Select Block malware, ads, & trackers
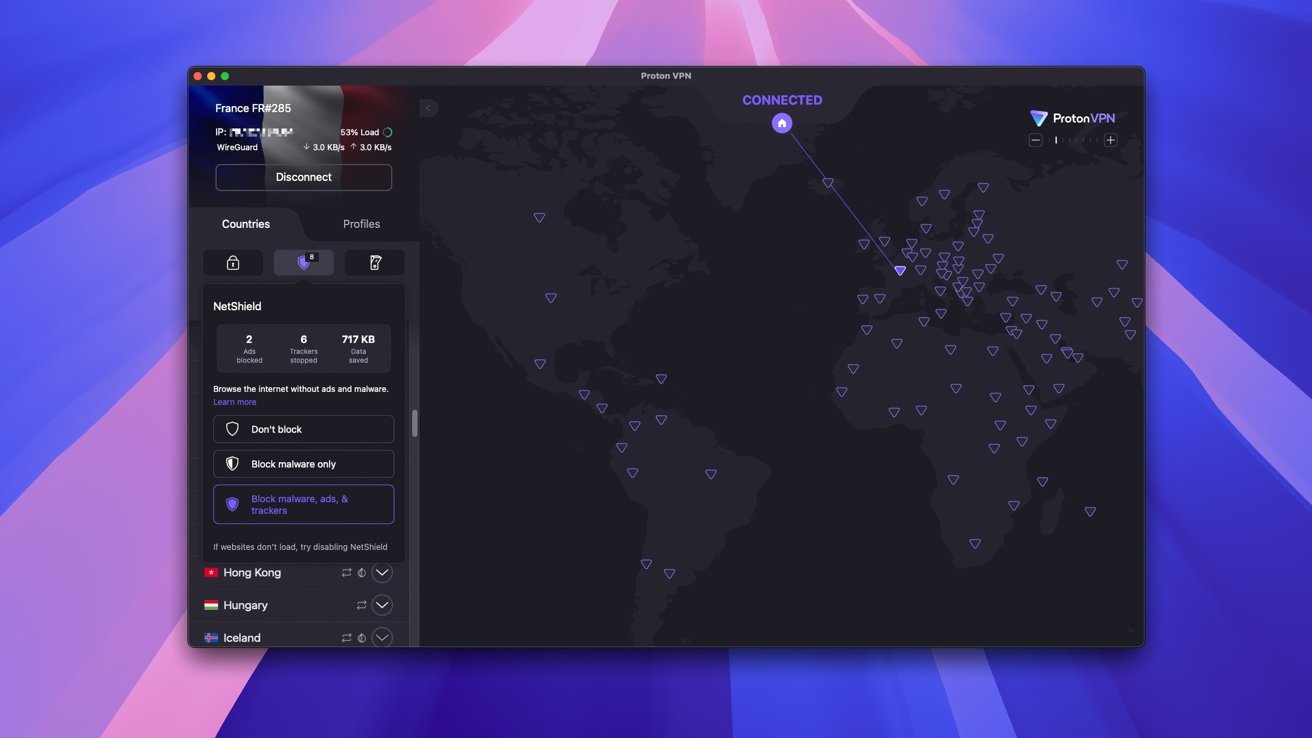The width and height of the screenshot is (1312, 738). pyautogui.click(x=304, y=505)
